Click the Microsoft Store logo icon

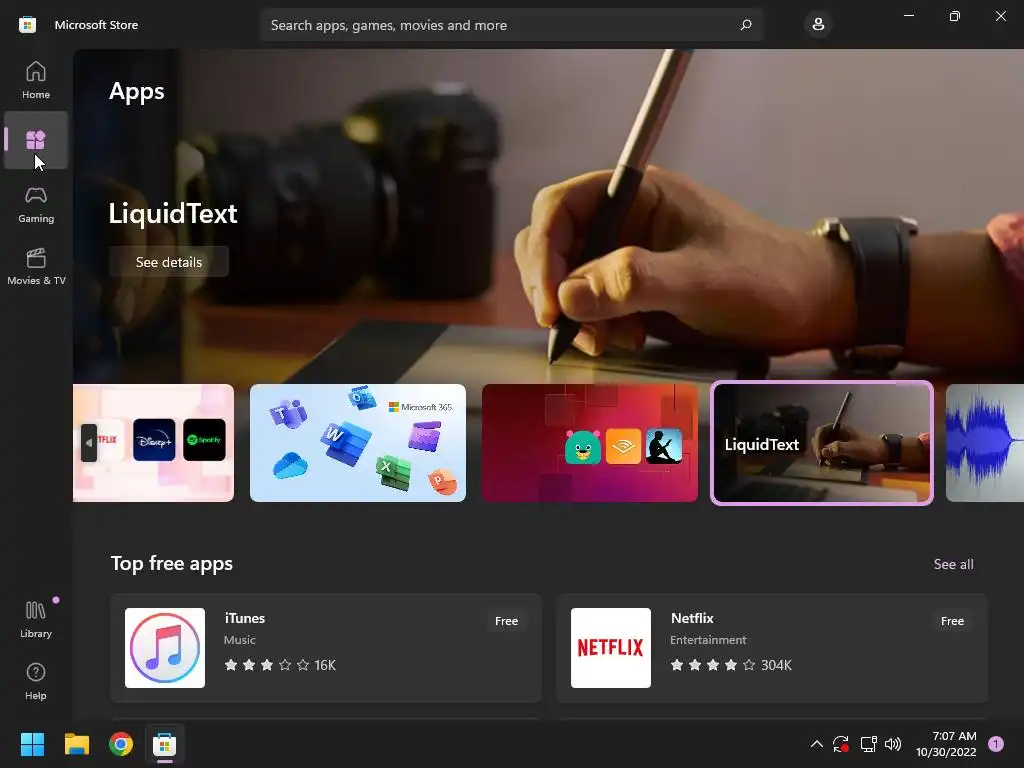click(27, 25)
